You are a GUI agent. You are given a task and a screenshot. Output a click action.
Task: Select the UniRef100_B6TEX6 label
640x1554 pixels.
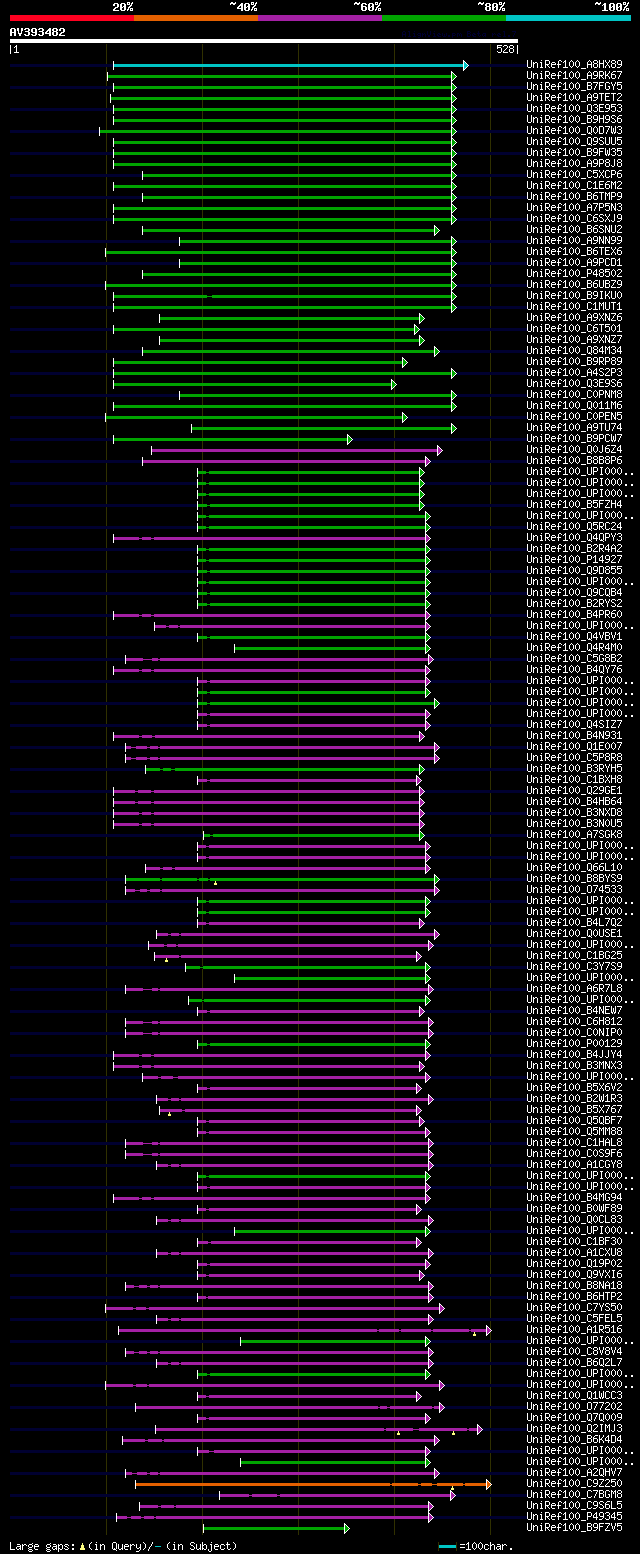[x=574, y=252]
